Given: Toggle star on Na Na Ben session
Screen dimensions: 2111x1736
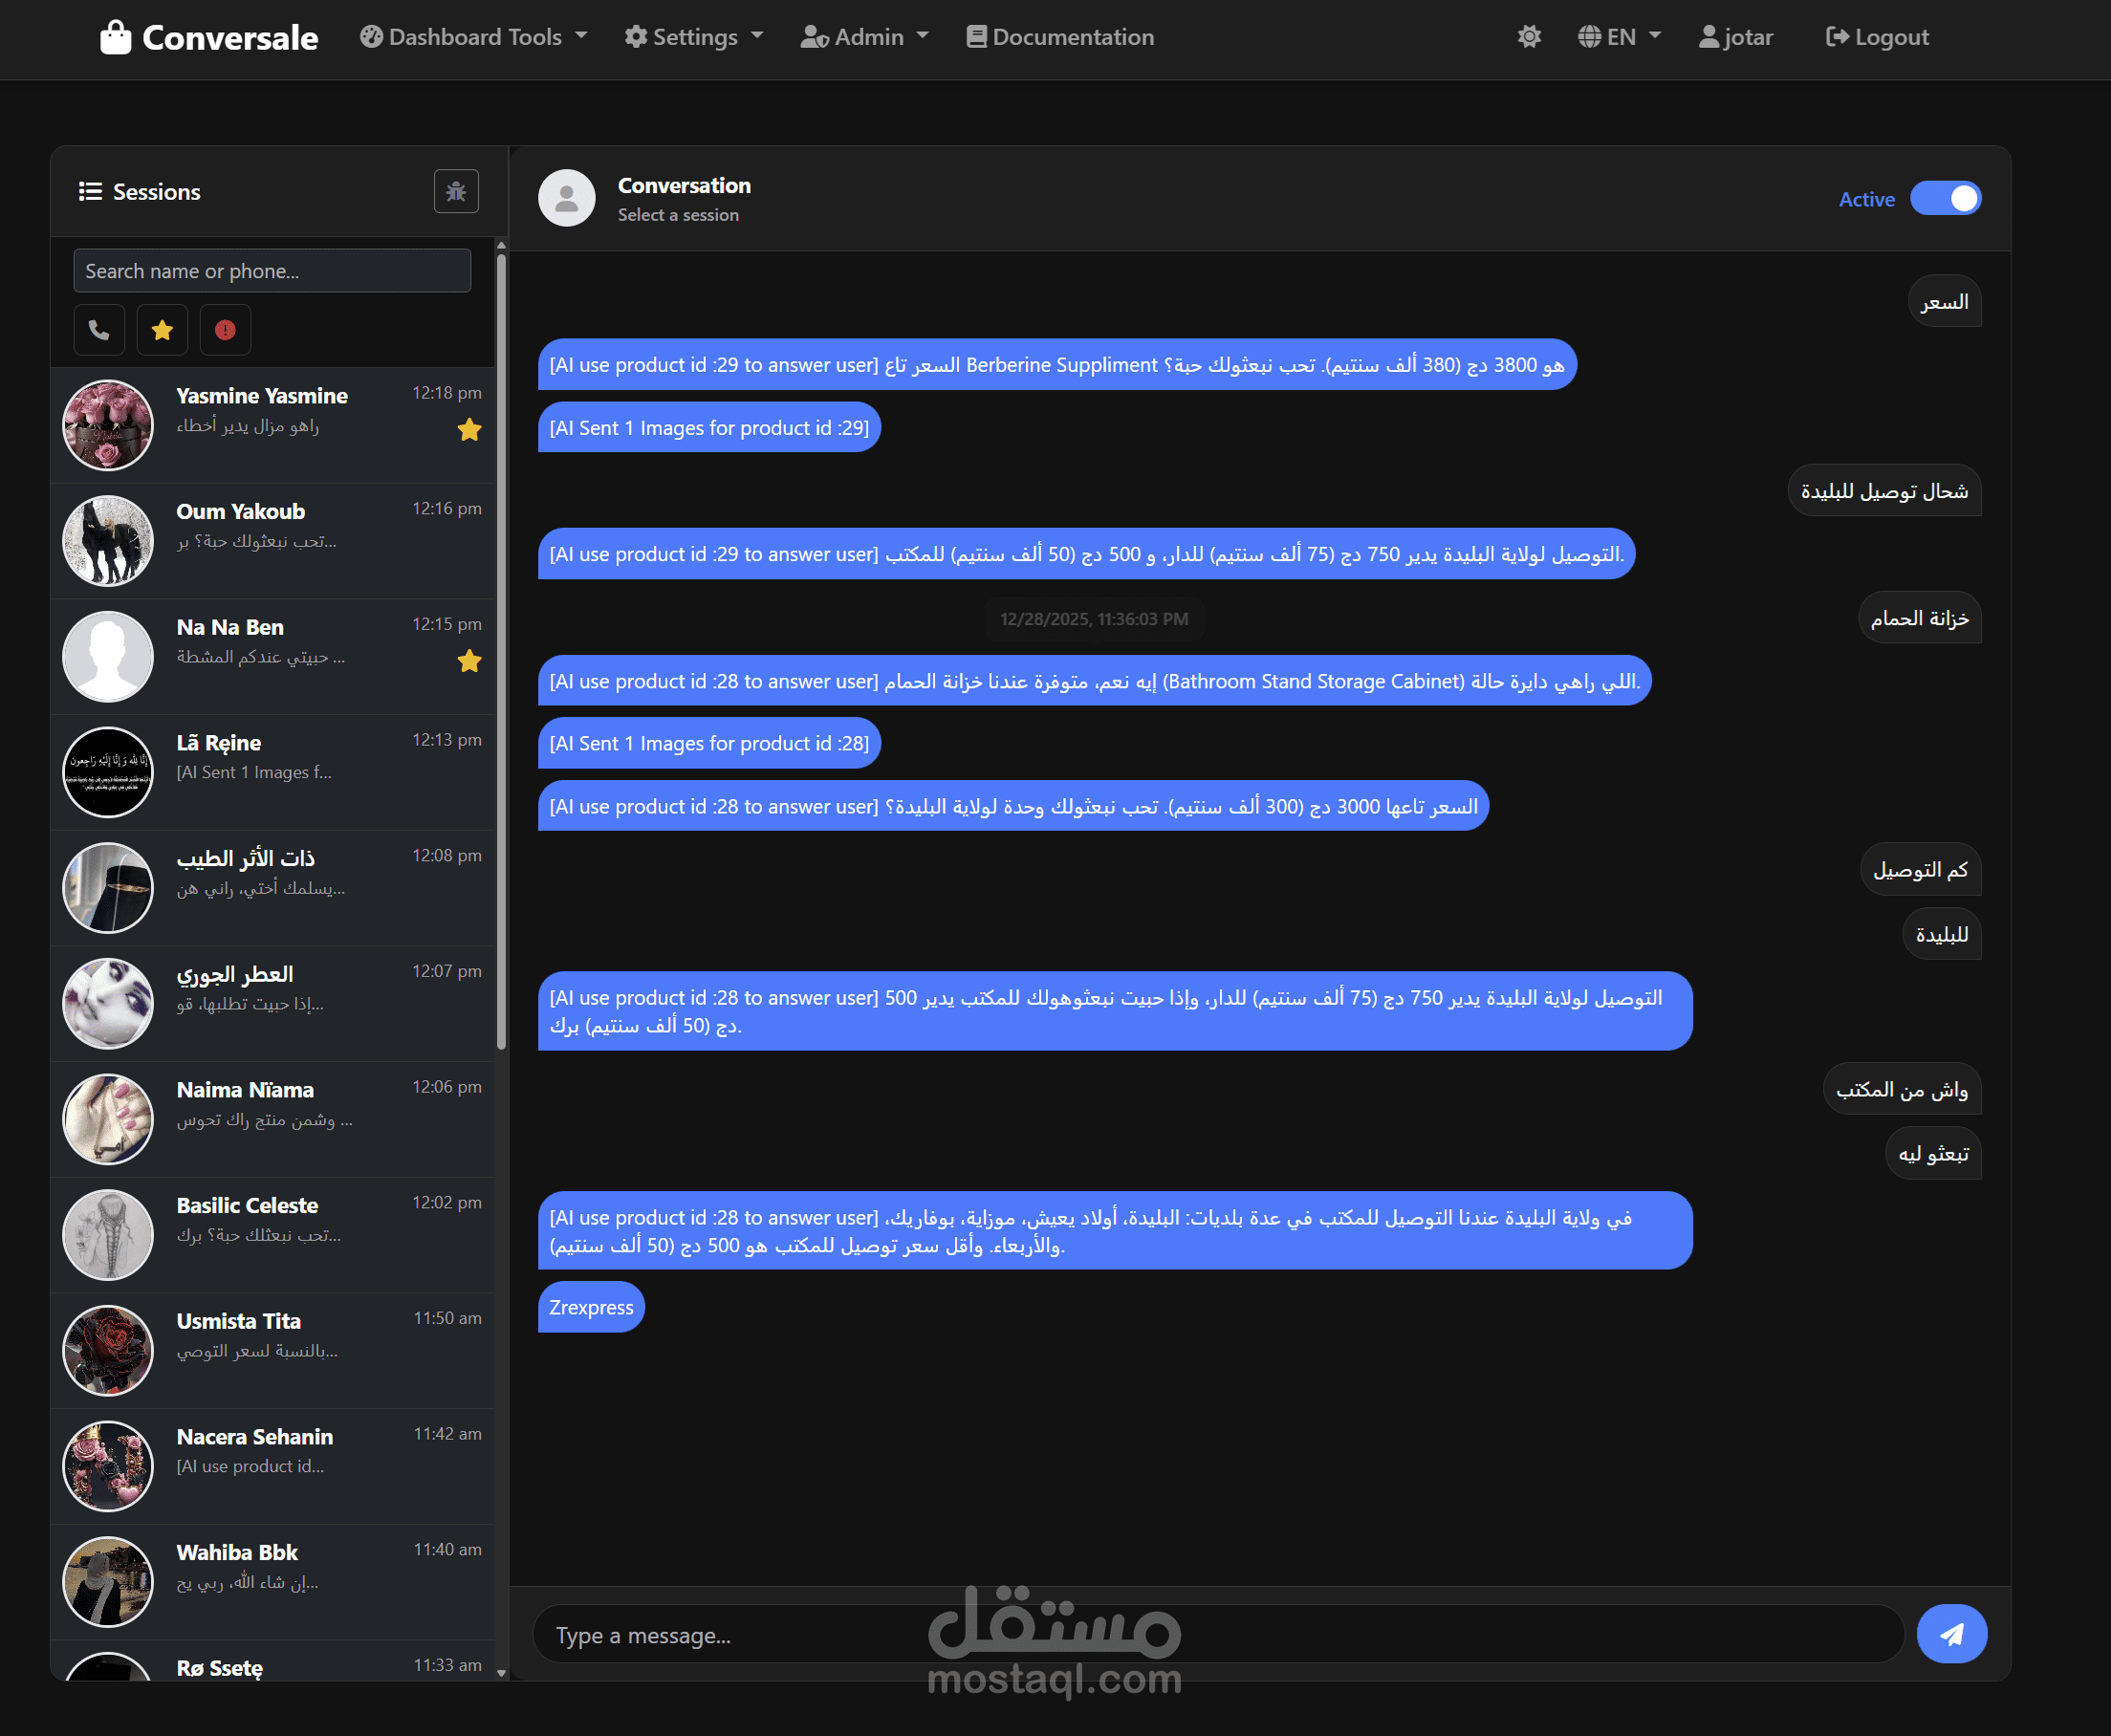Looking at the screenshot, I should tap(469, 661).
